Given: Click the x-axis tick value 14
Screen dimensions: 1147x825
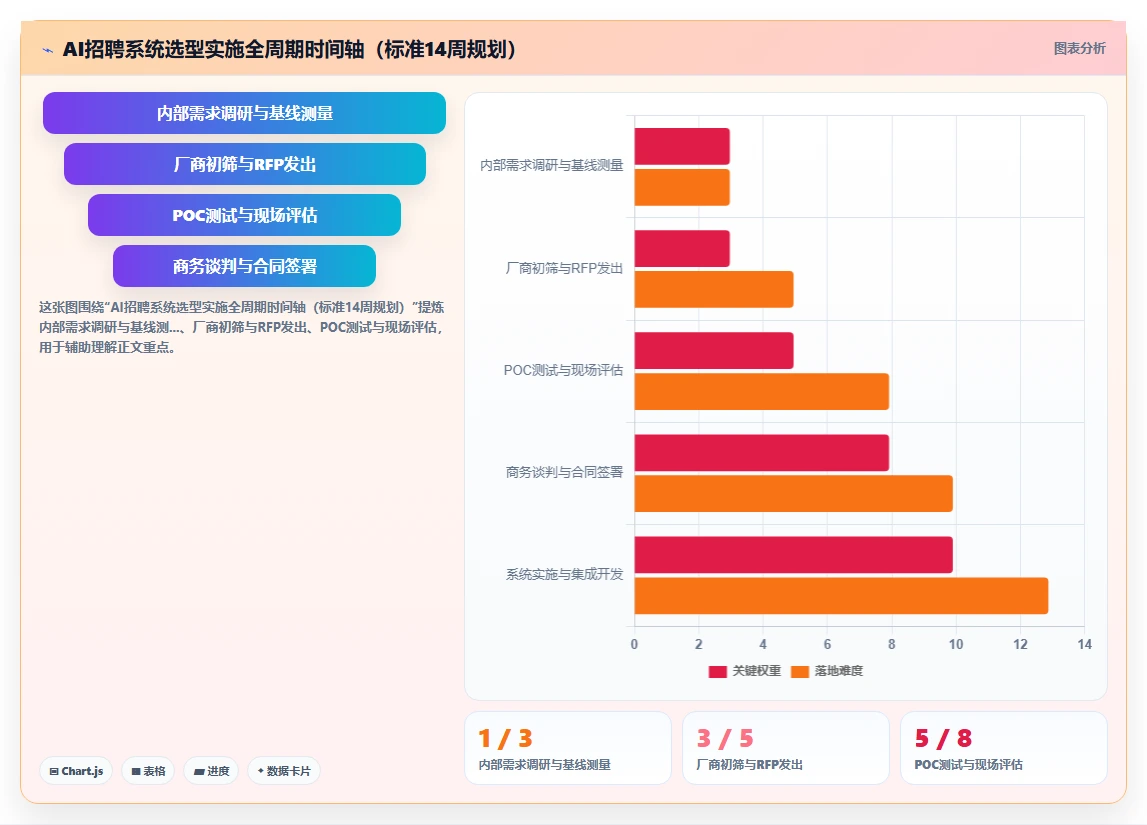Looking at the screenshot, I should point(1084,644).
